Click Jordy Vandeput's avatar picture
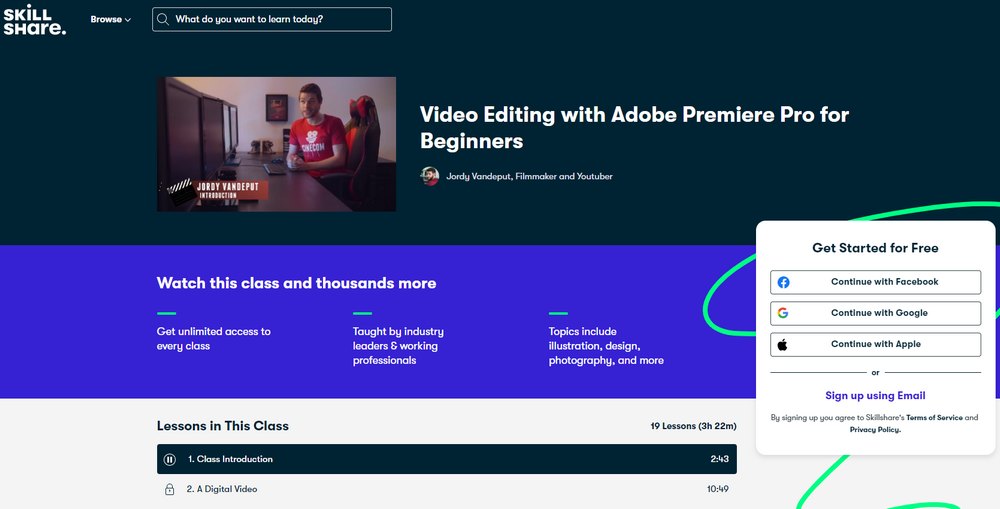Viewport: 1000px width, 509px height. click(x=430, y=176)
